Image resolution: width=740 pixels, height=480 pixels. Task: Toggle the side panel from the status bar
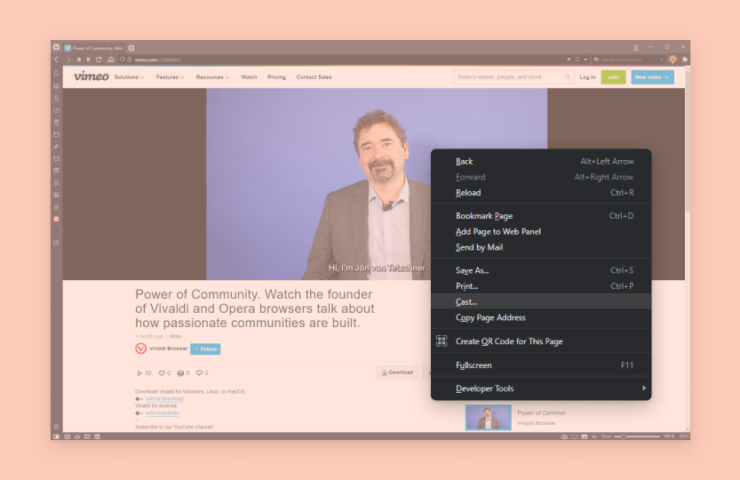[x=56, y=437]
